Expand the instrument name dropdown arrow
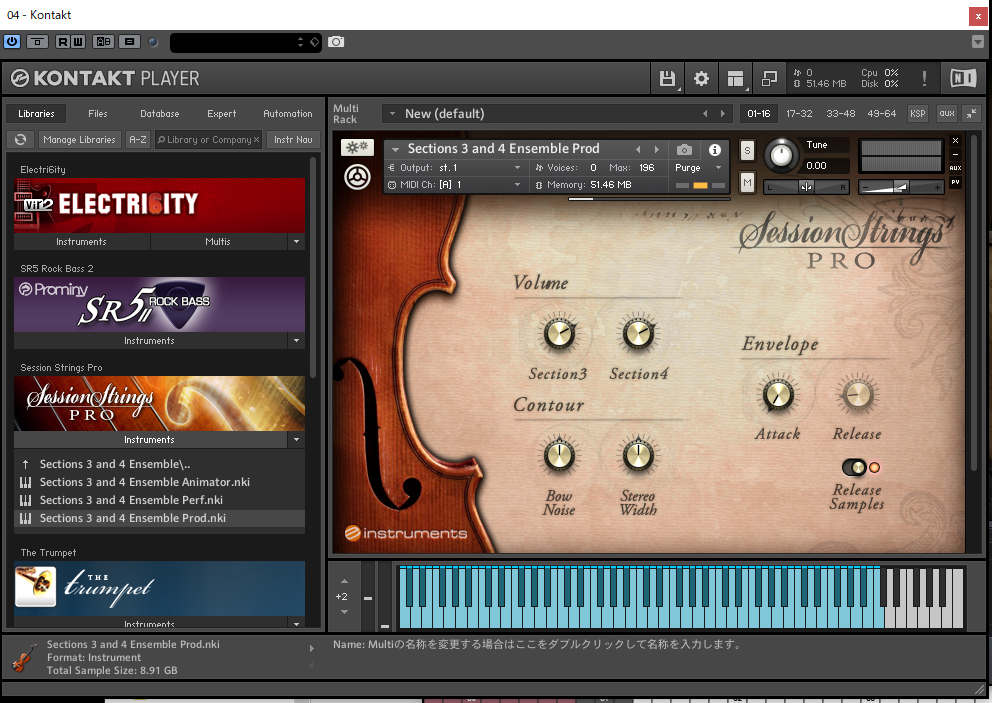Screen dimensions: 992x703 tap(395, 149)
